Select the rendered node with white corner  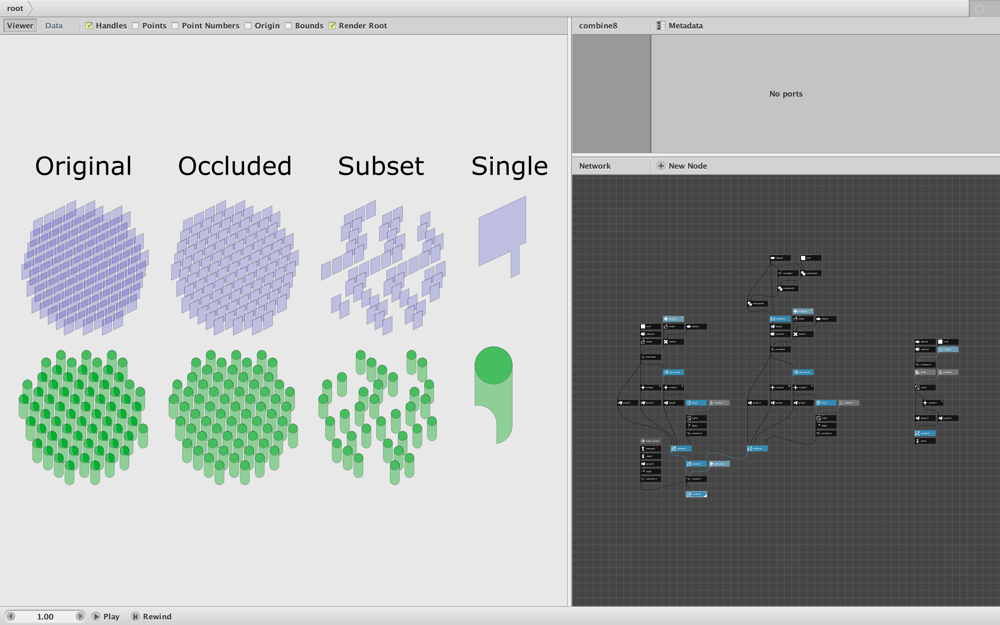(x=696, y=494)
